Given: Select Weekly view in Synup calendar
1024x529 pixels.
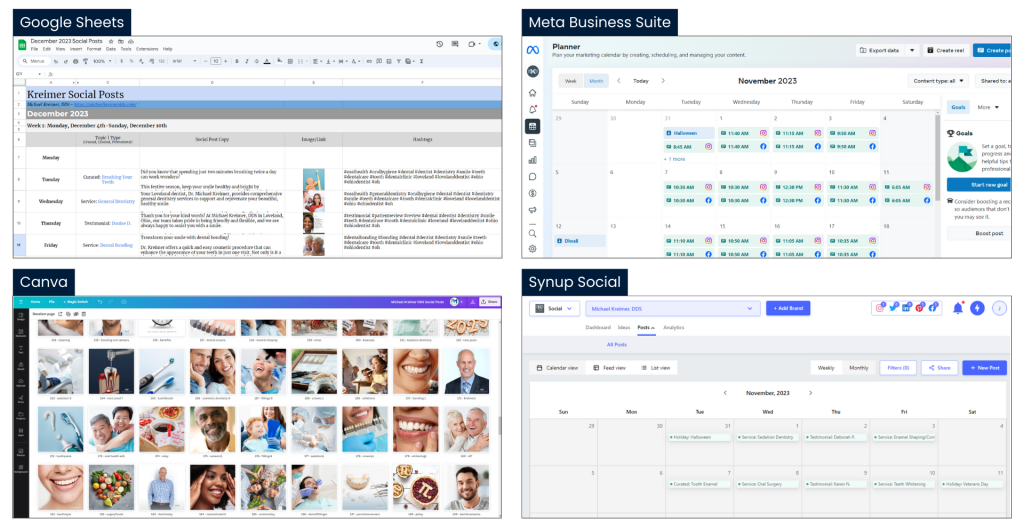Looking at the screenshot, I should (x=826, y=368).
